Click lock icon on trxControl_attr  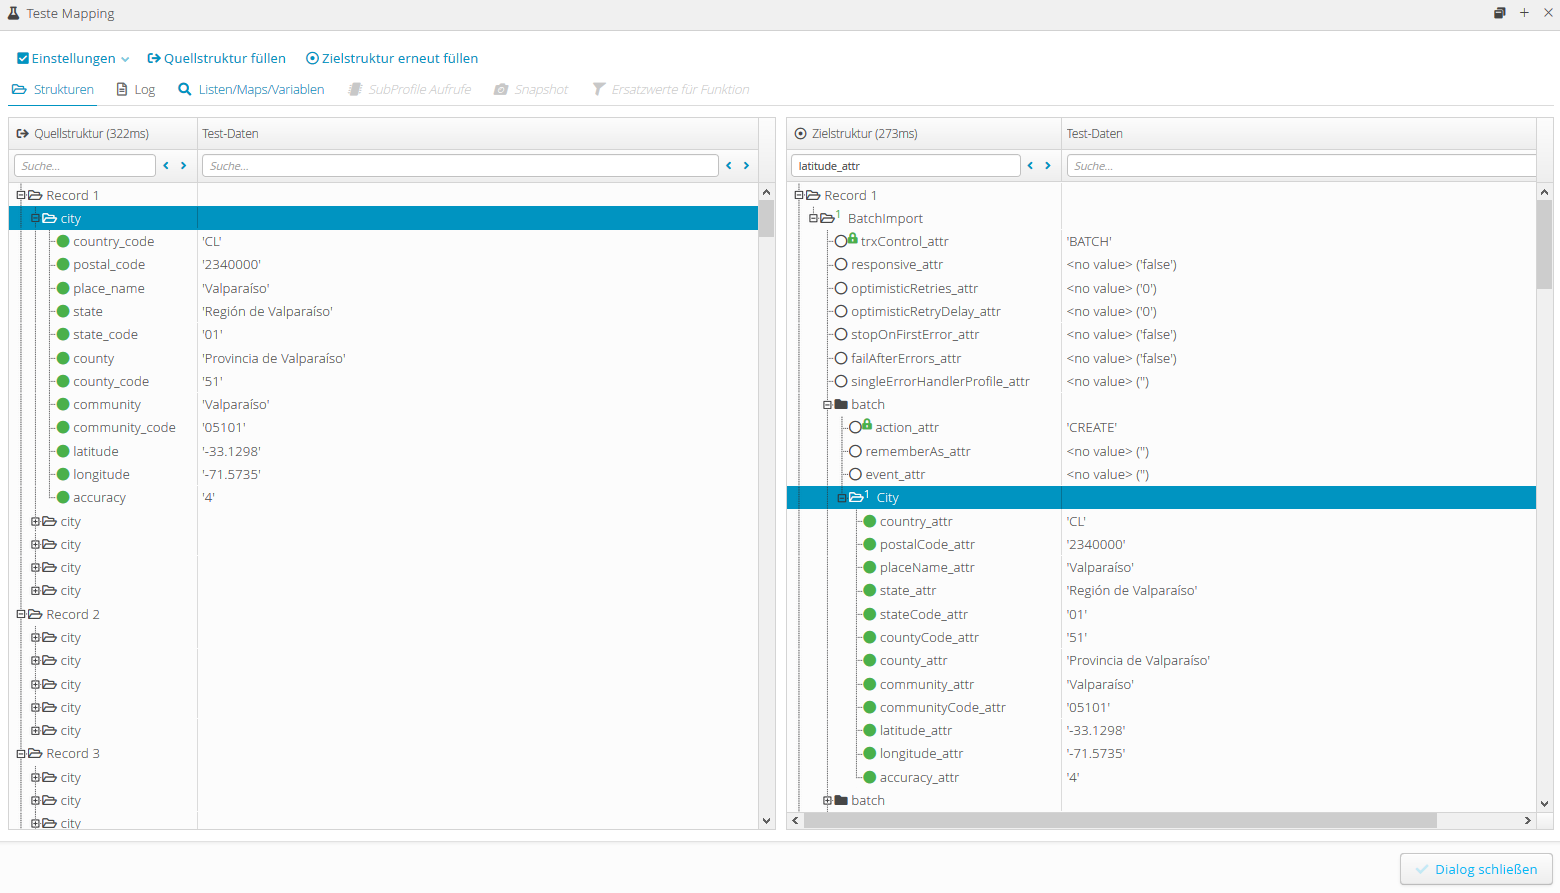(x=853, y=239)
